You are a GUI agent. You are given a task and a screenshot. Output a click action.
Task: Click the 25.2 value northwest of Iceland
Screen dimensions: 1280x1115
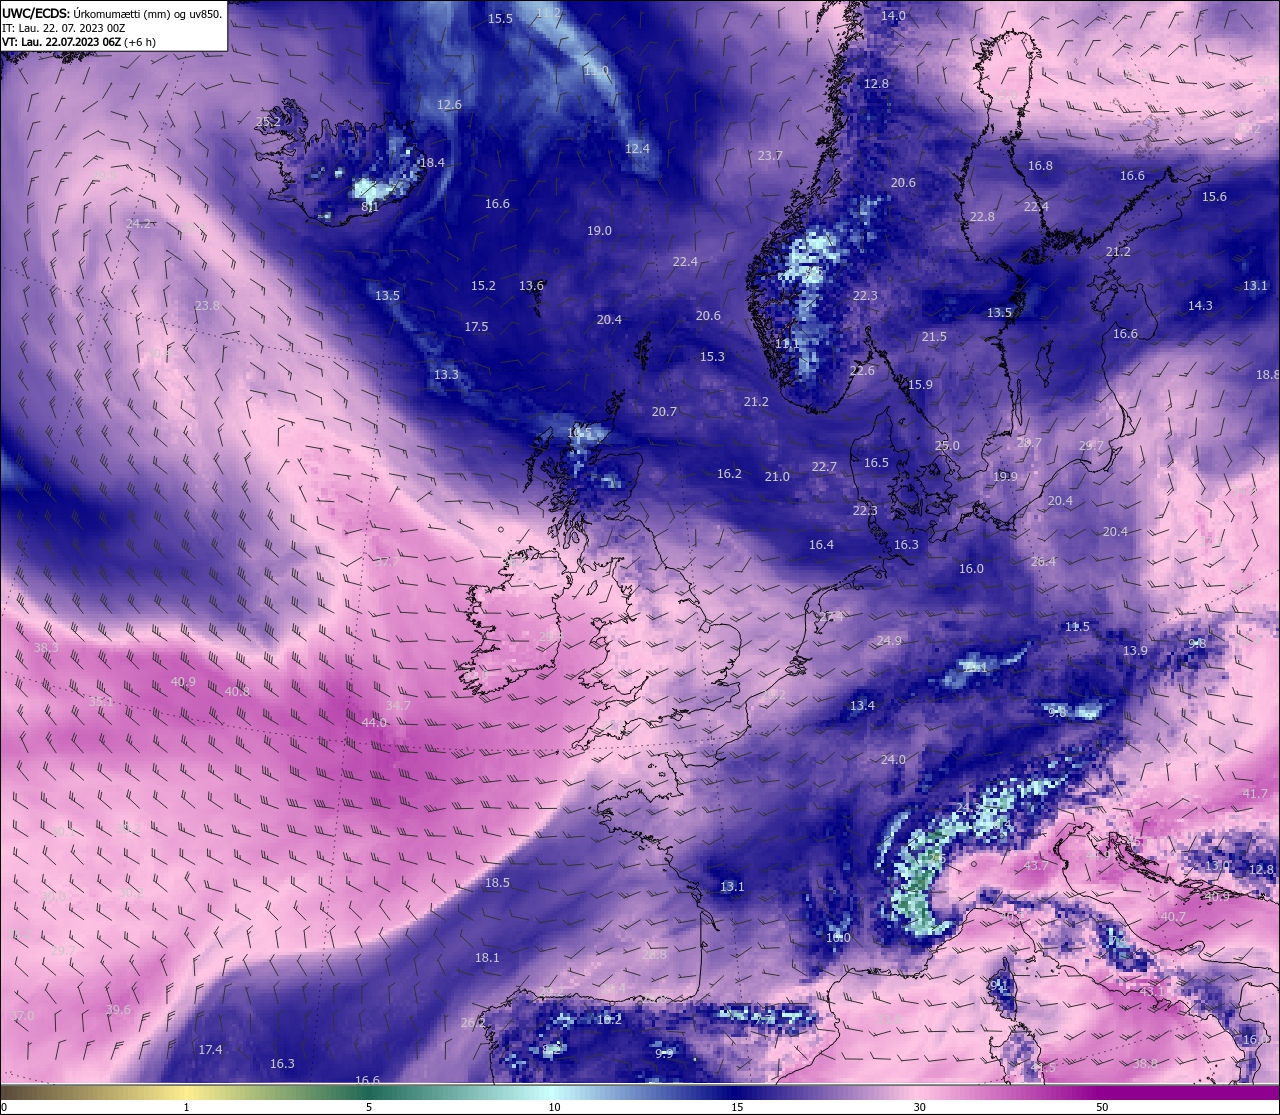(x=268, y=122)
